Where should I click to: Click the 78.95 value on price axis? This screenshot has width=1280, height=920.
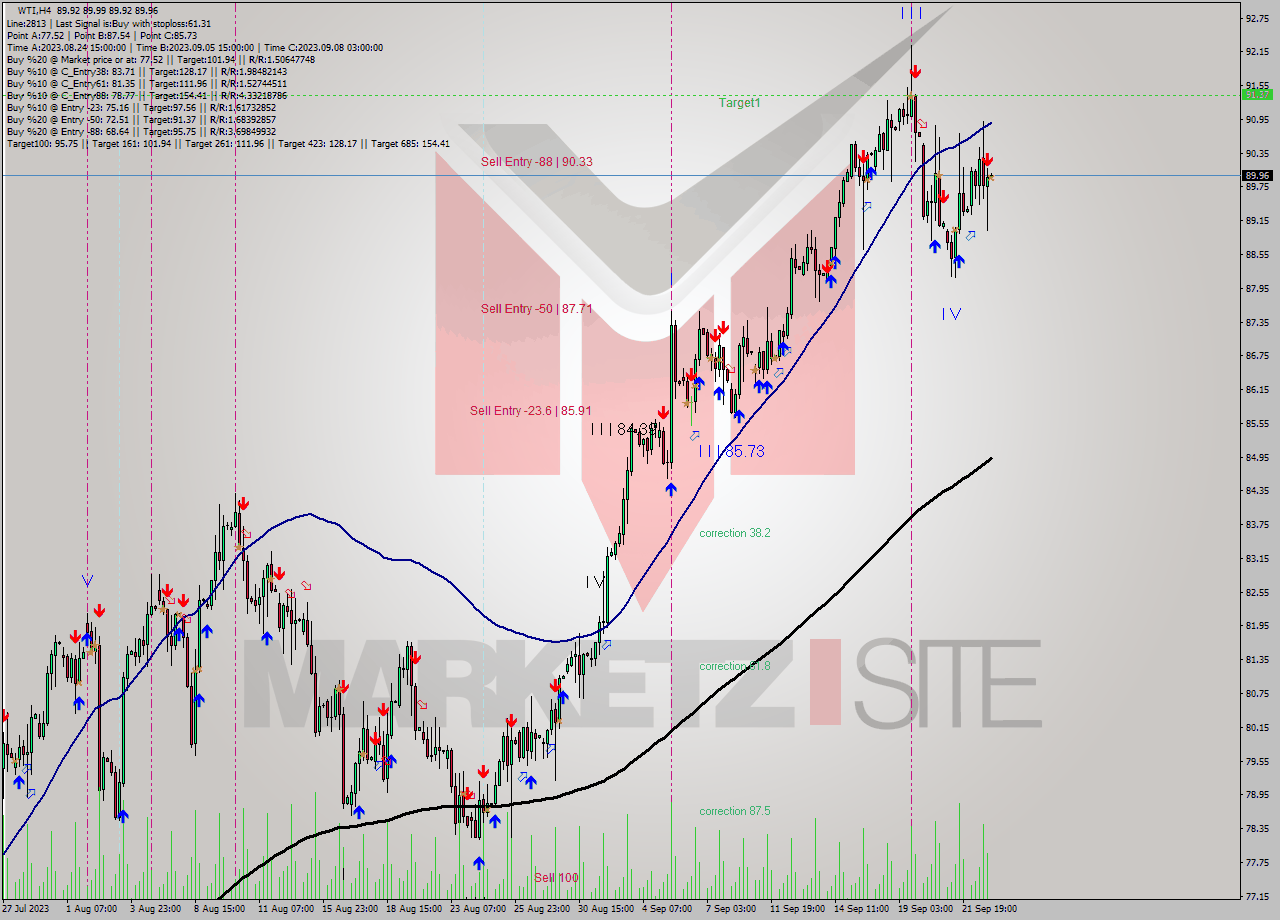(1256, 795)
